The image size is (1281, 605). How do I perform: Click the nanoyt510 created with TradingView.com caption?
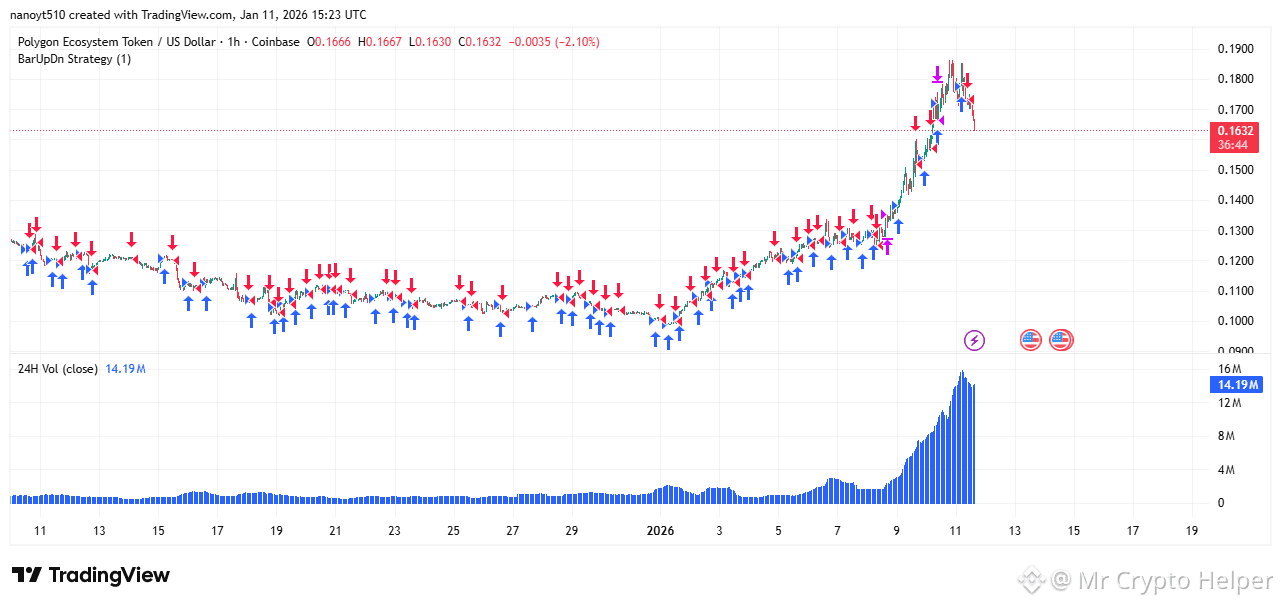point(188,15)
